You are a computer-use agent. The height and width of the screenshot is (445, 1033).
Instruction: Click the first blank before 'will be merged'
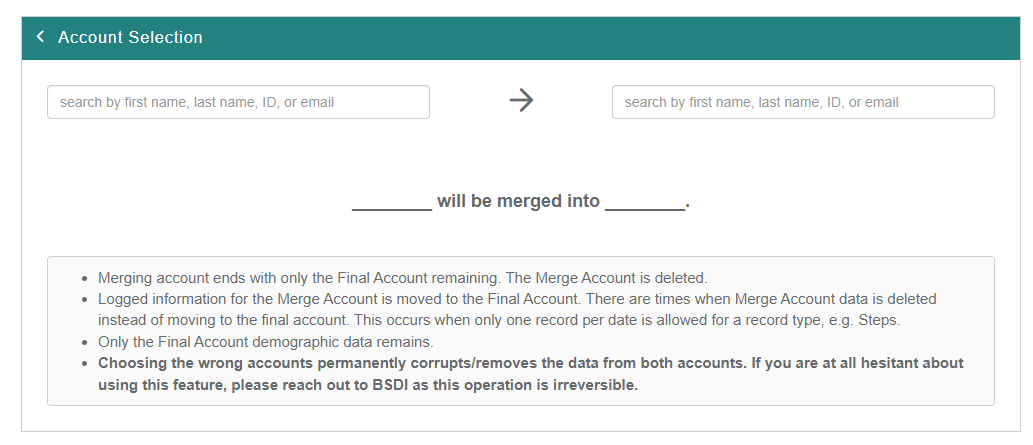point(391,202)
